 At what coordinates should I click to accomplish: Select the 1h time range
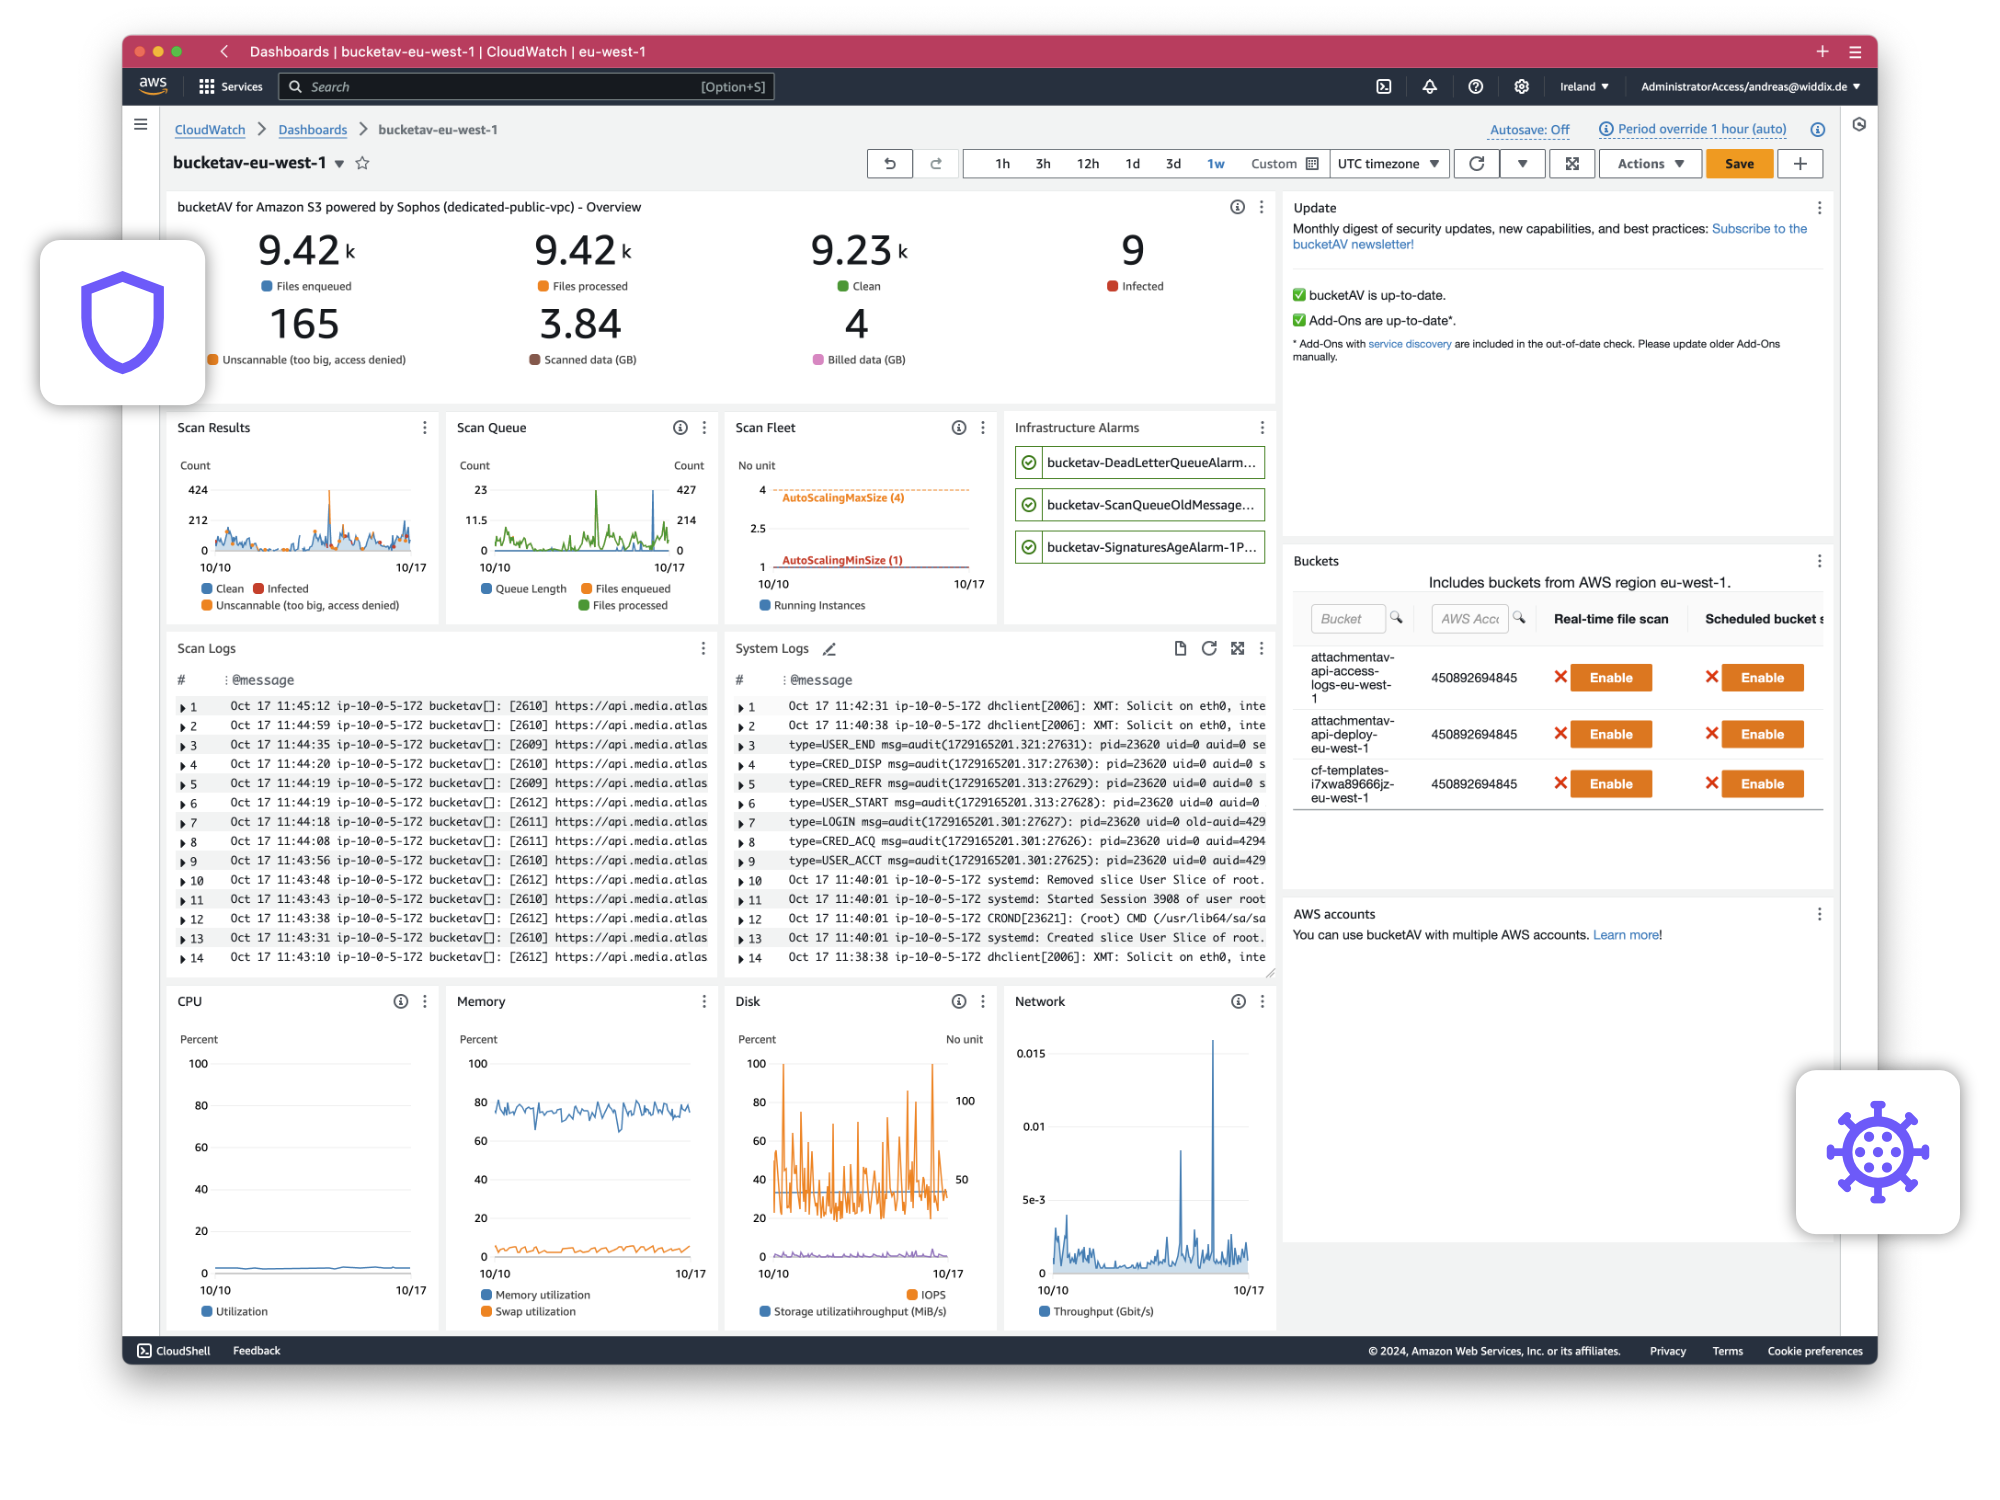click(1002, 164)
